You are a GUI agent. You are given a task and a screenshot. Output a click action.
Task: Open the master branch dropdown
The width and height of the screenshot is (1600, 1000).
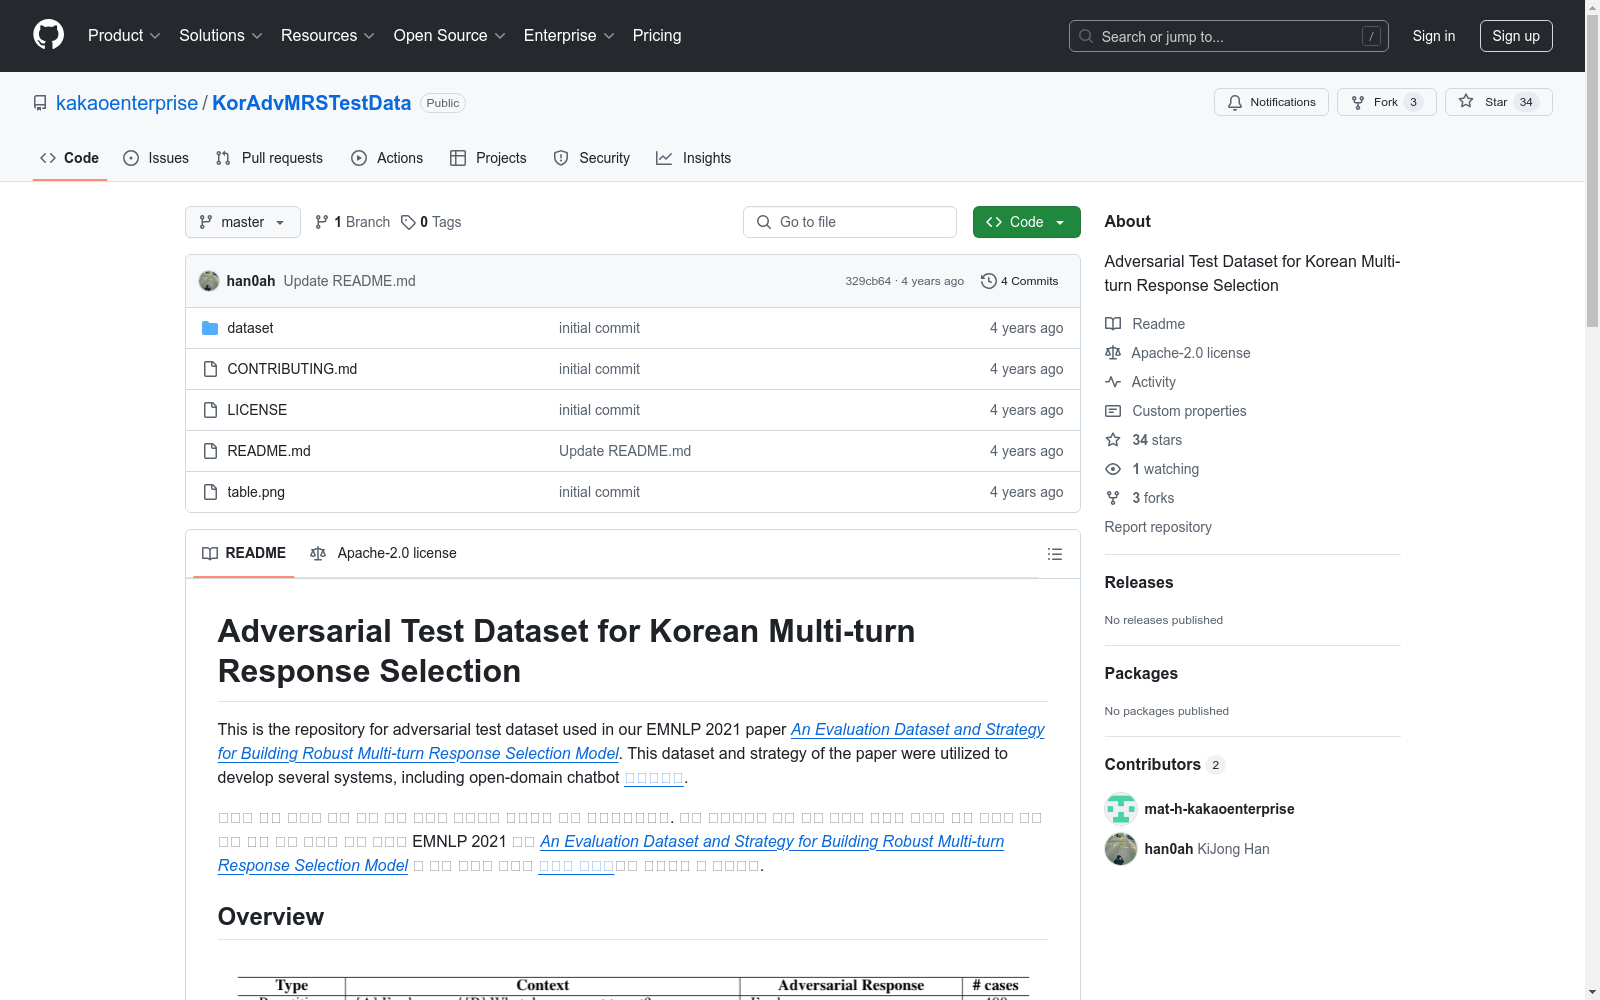(x=243, y=222)
